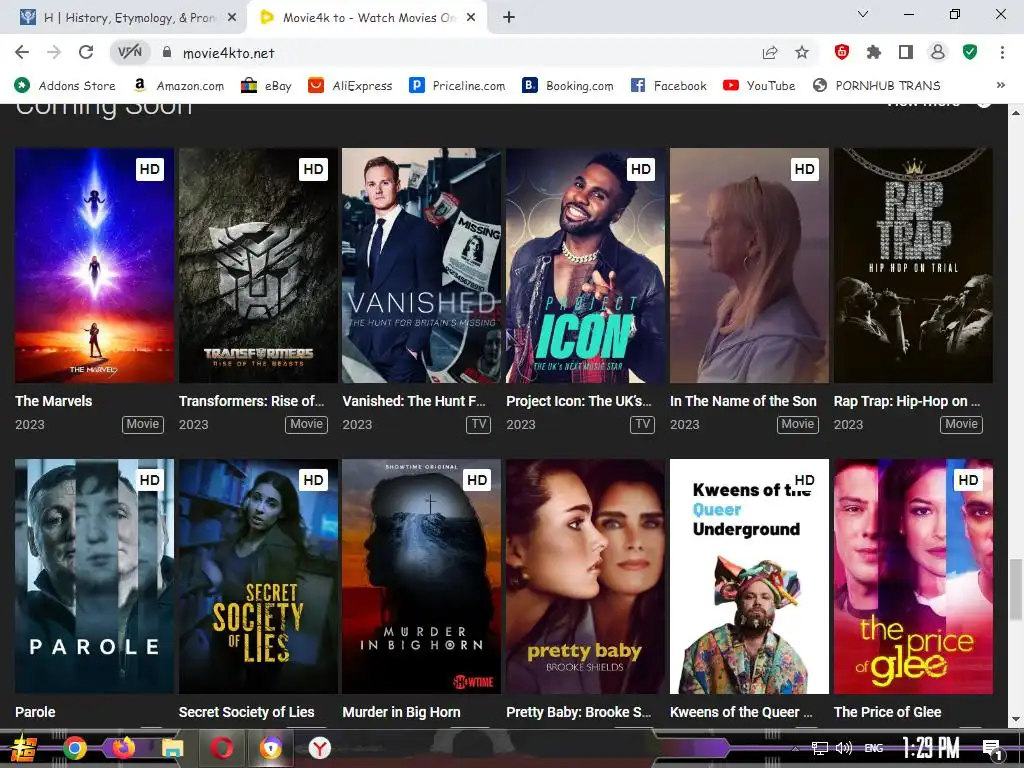Click the movie4kto.net address field

tap(228, 53)
